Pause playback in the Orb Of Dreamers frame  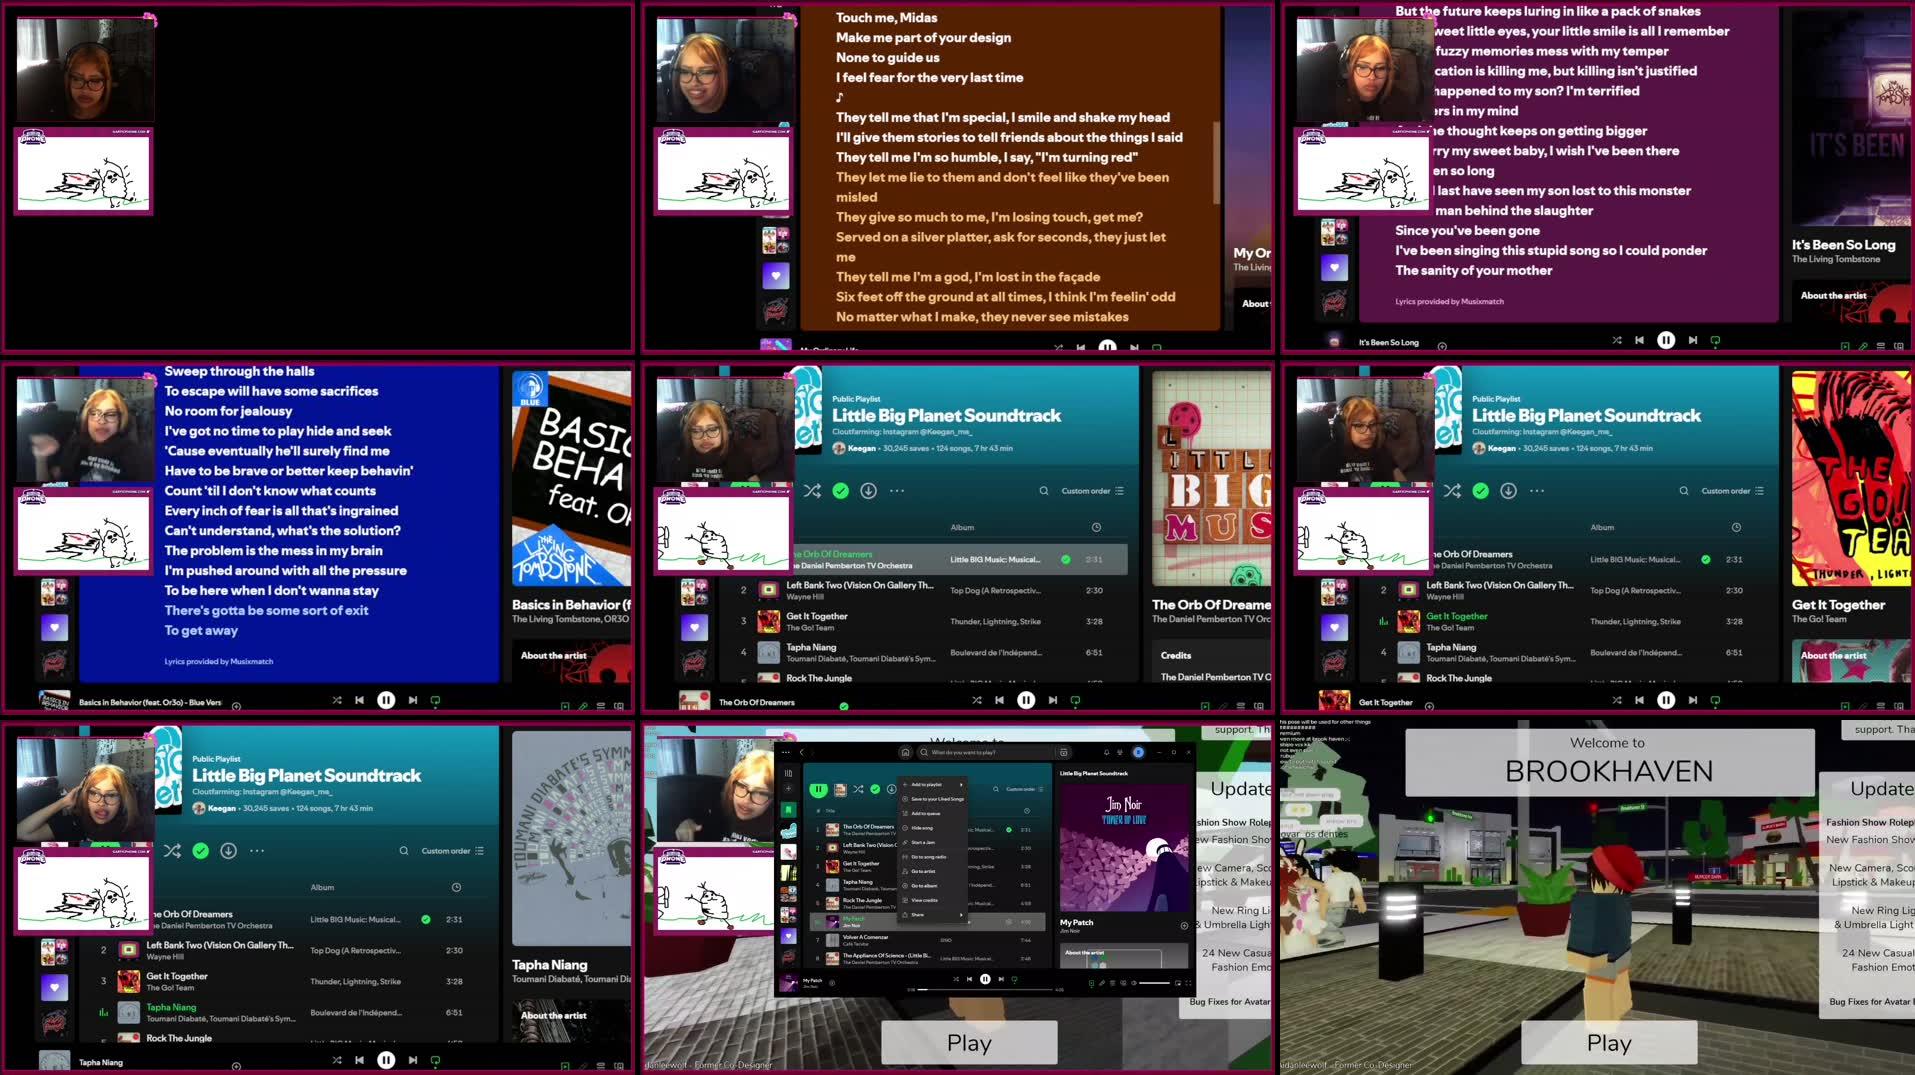(x=1026, y=700)
